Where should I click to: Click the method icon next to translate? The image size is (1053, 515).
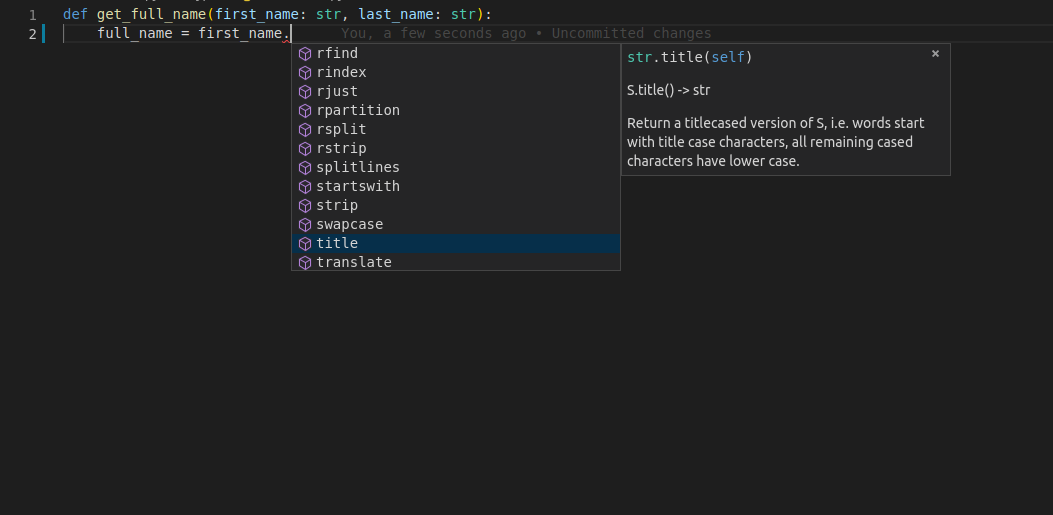pos(305,262)
